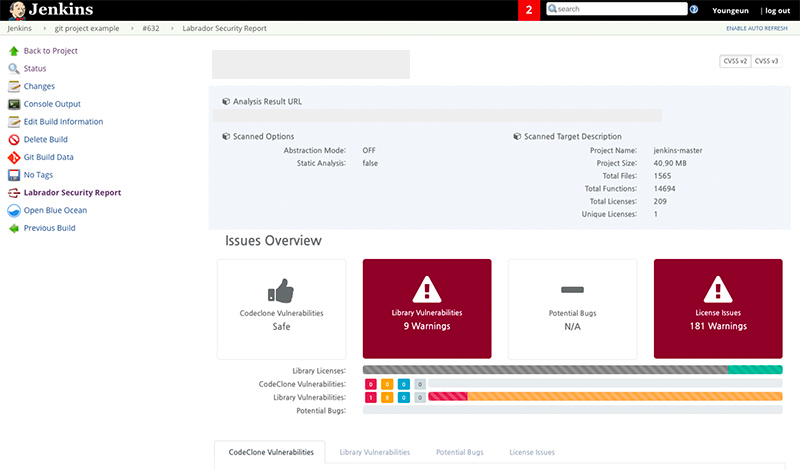Click the Open Blue Ocean icon
Image resolution: width=800 pixels, height=470 pixels.
click(x=14, y=210)
